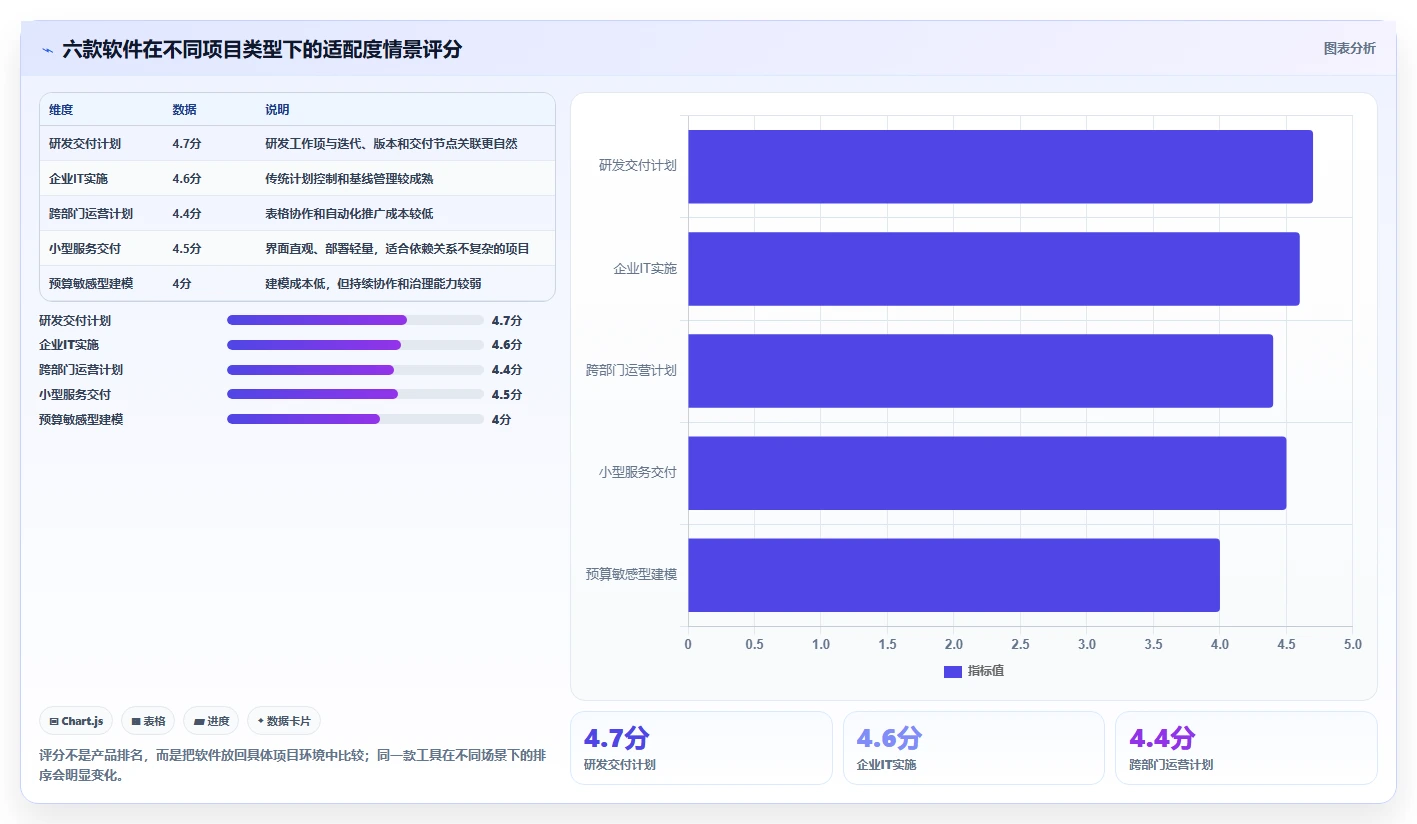Click the 研发交付计划 chart bar

(1000, 166)
